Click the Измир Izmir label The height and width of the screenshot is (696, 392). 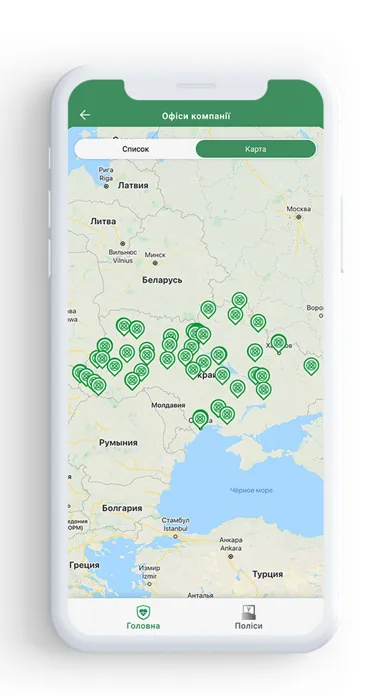[149, 572]
